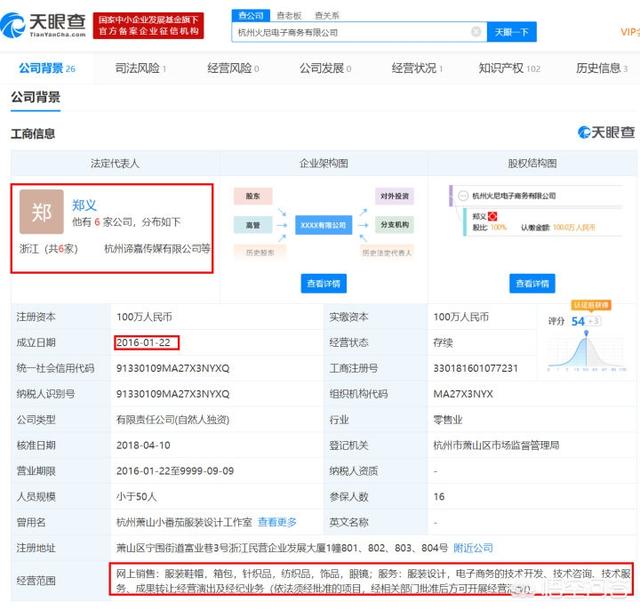
Task: Click insured count value 16
Action: [439, 497]
